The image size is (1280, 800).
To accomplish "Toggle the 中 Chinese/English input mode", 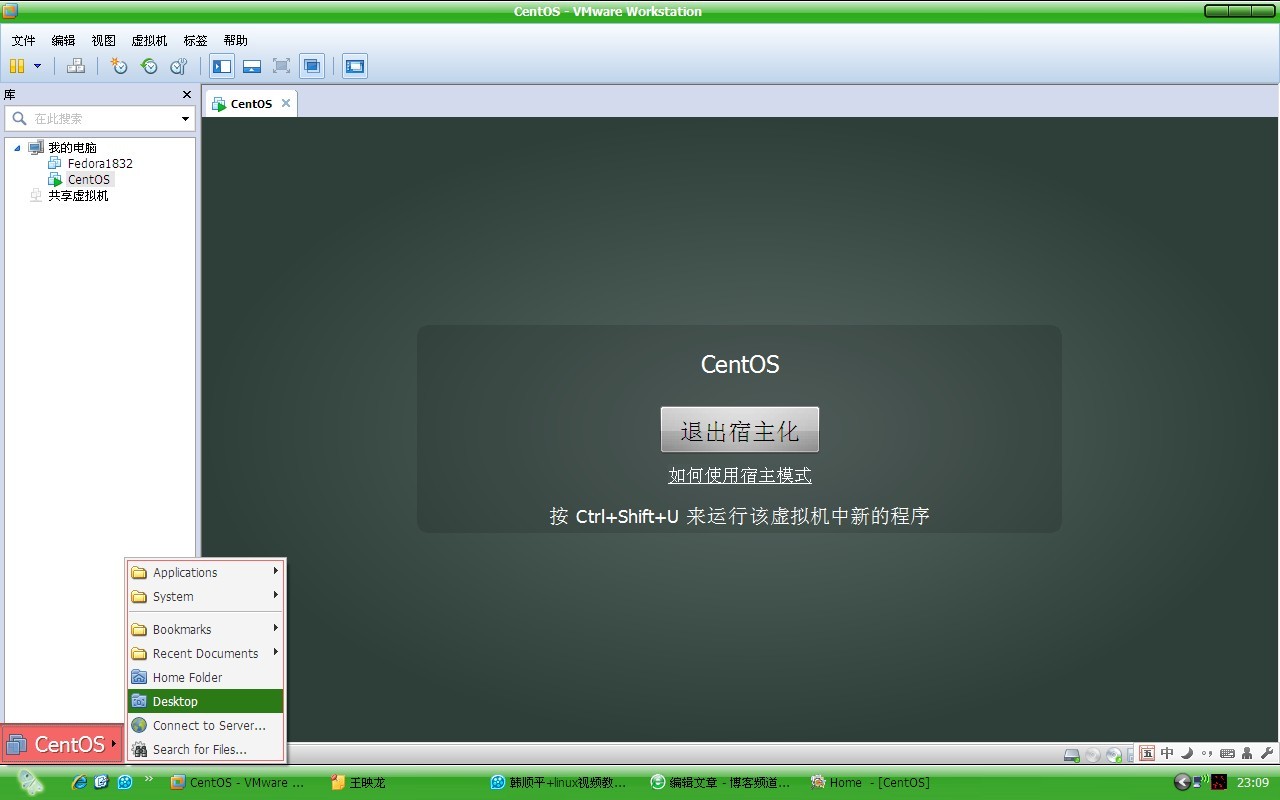I will pos(1167,754).
